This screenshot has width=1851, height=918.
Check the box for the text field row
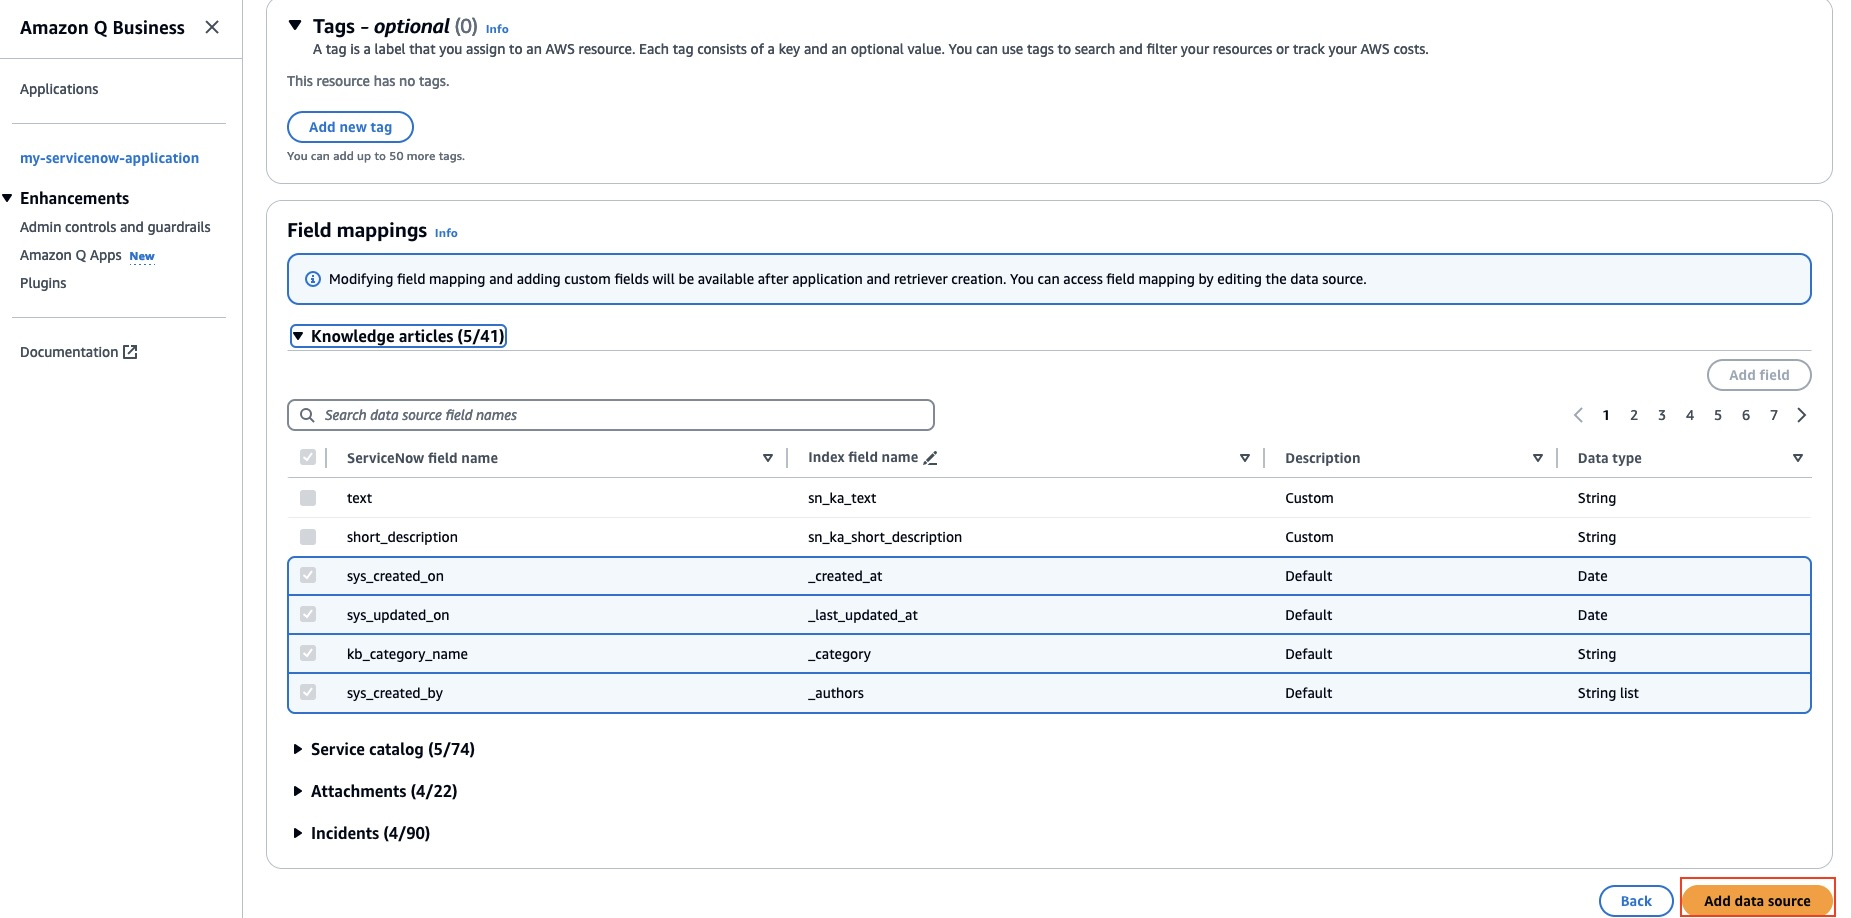coord(308,498)
